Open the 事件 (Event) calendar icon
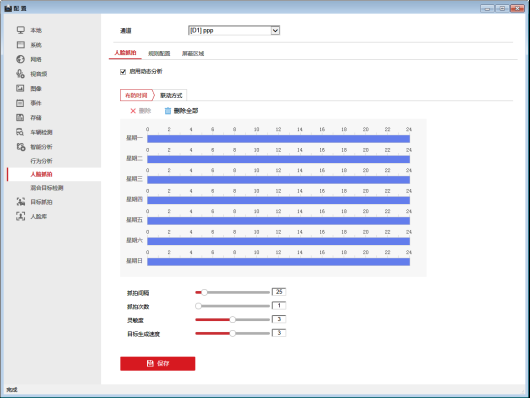Viewport: 530px width, 398px height. pyautogui.click(x=20, y=103)
